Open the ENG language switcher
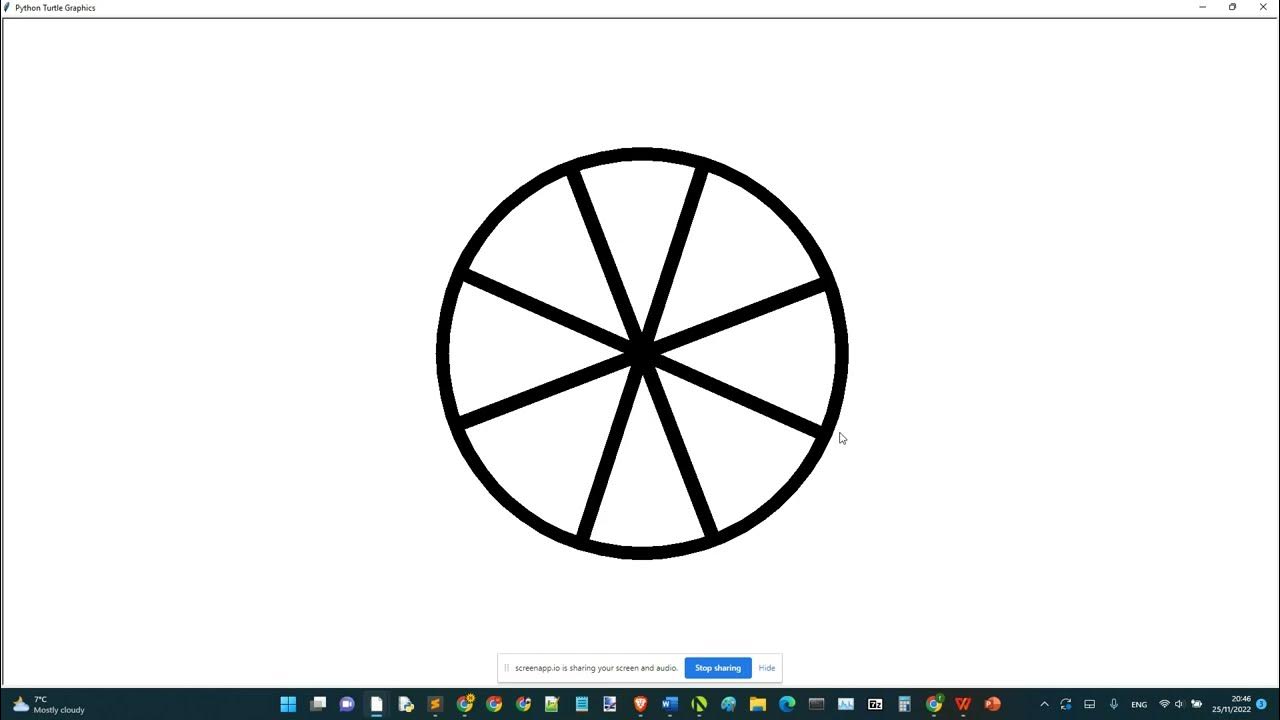 tap(1139, 704)
